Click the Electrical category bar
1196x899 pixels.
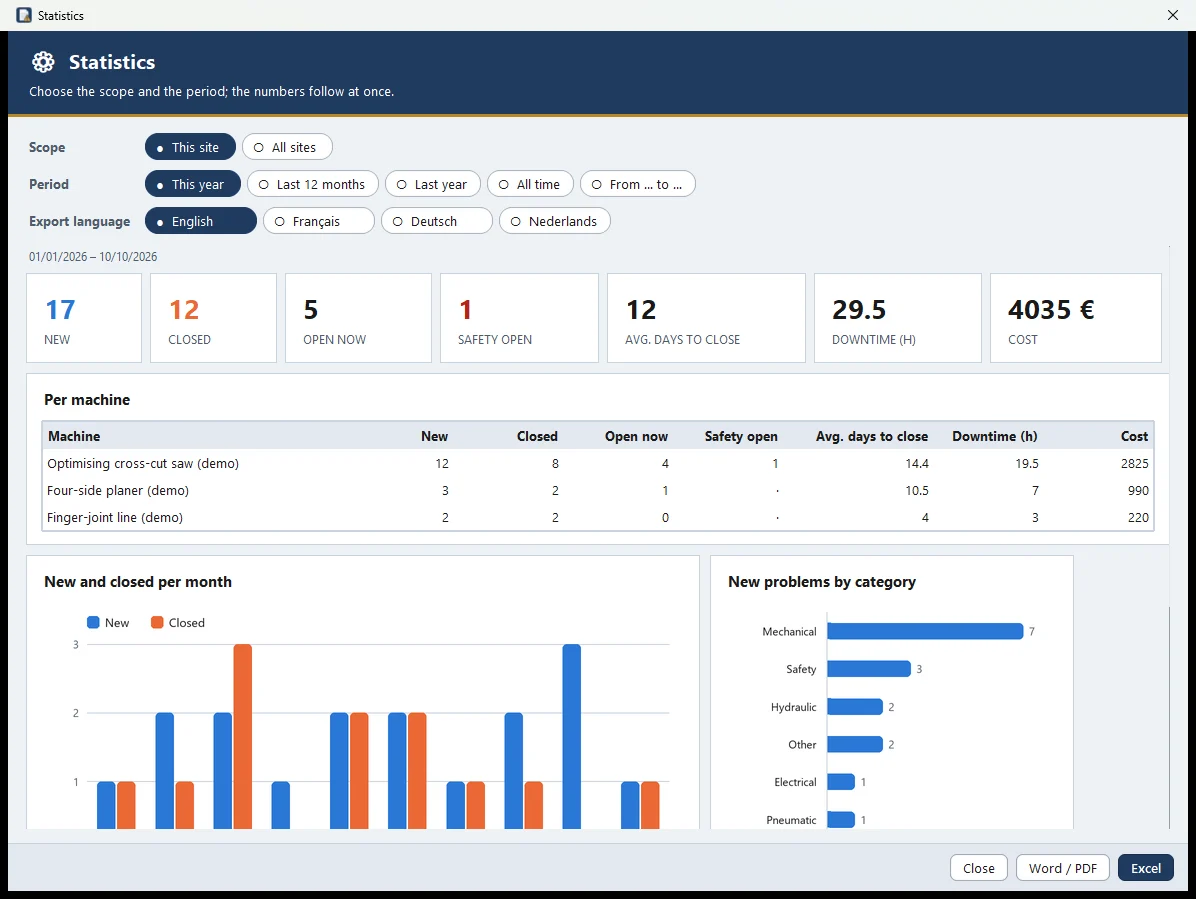(x=841, y=782)
